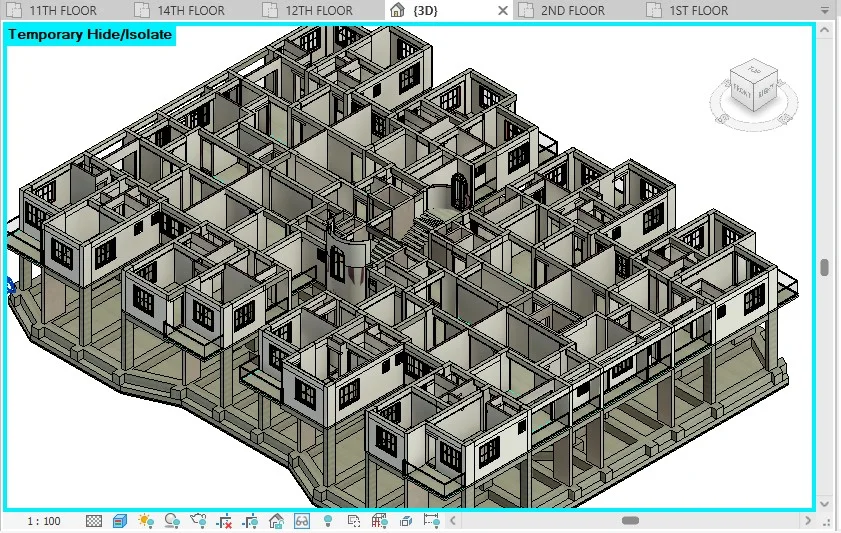Show or hide the crop region
The image size is (841, 533).
tap(250, 521)
